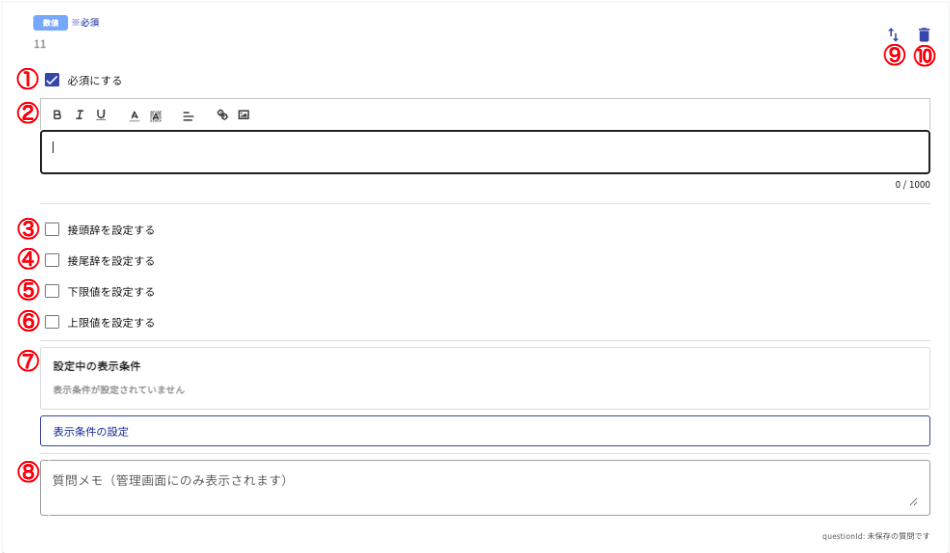950x553 pixels.
Task: Insert an image using the image icon
Action: point(243,115)
